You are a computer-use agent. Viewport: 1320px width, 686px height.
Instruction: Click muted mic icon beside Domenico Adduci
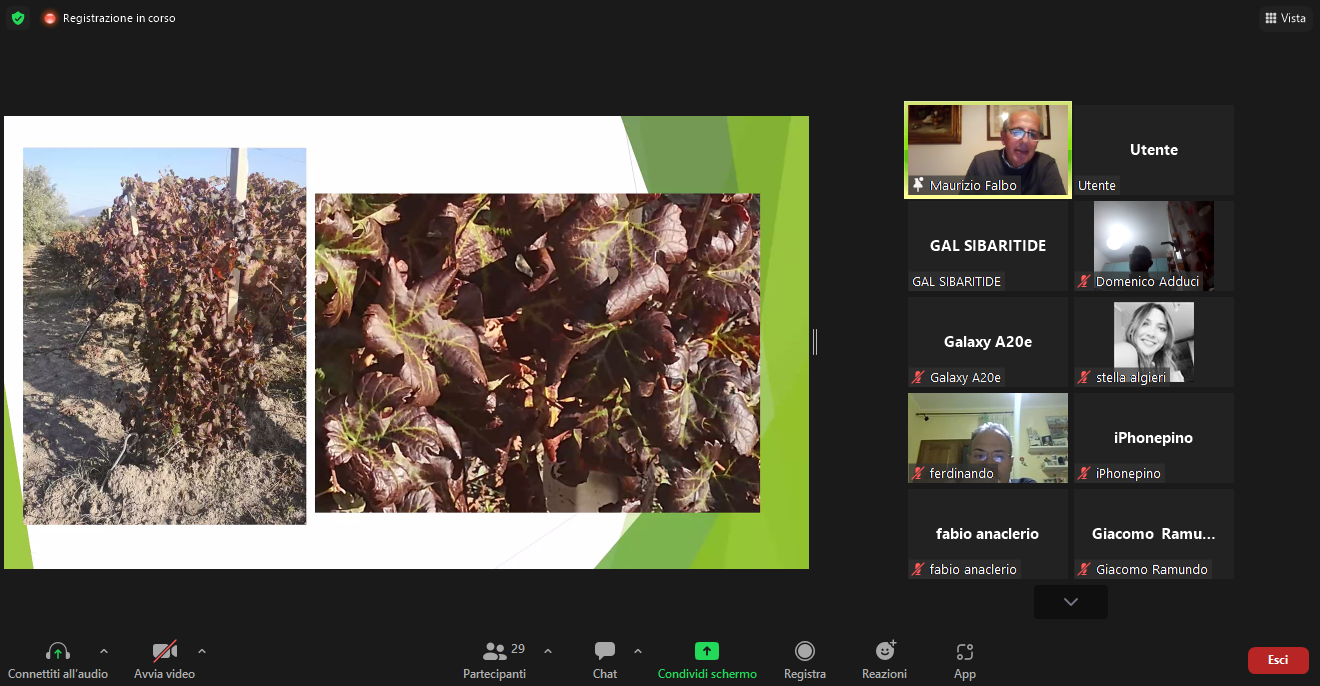point(1084,281)
